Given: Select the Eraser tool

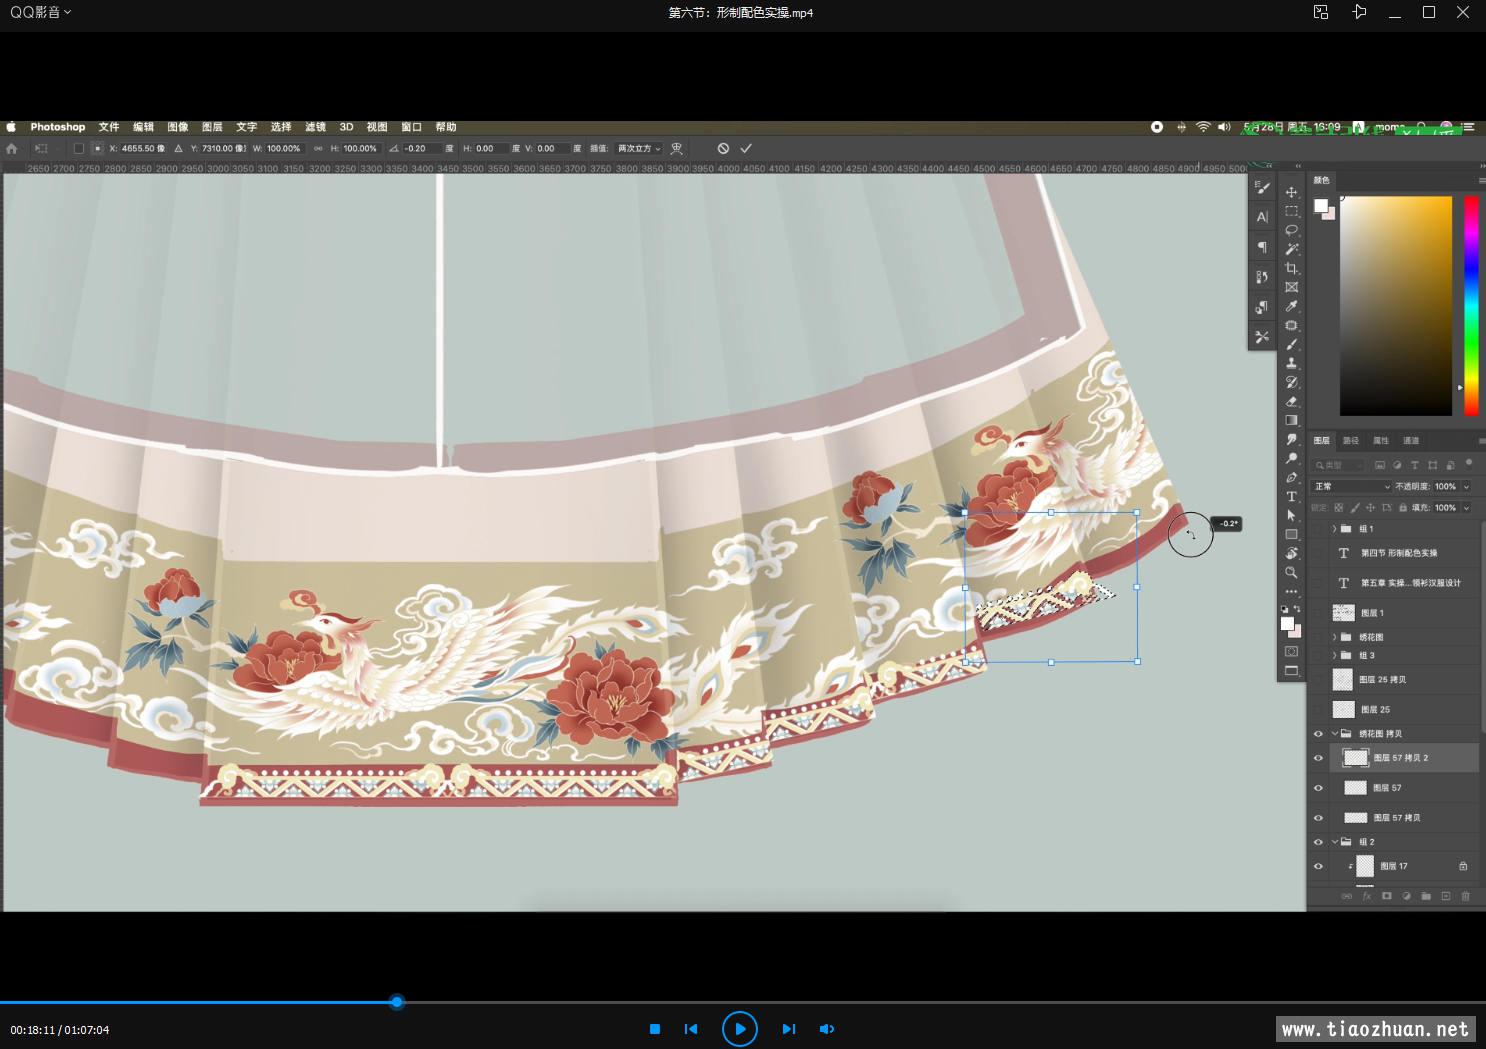Looking at the screenshot, I should pyautogui.click(x=1291, y=401).
